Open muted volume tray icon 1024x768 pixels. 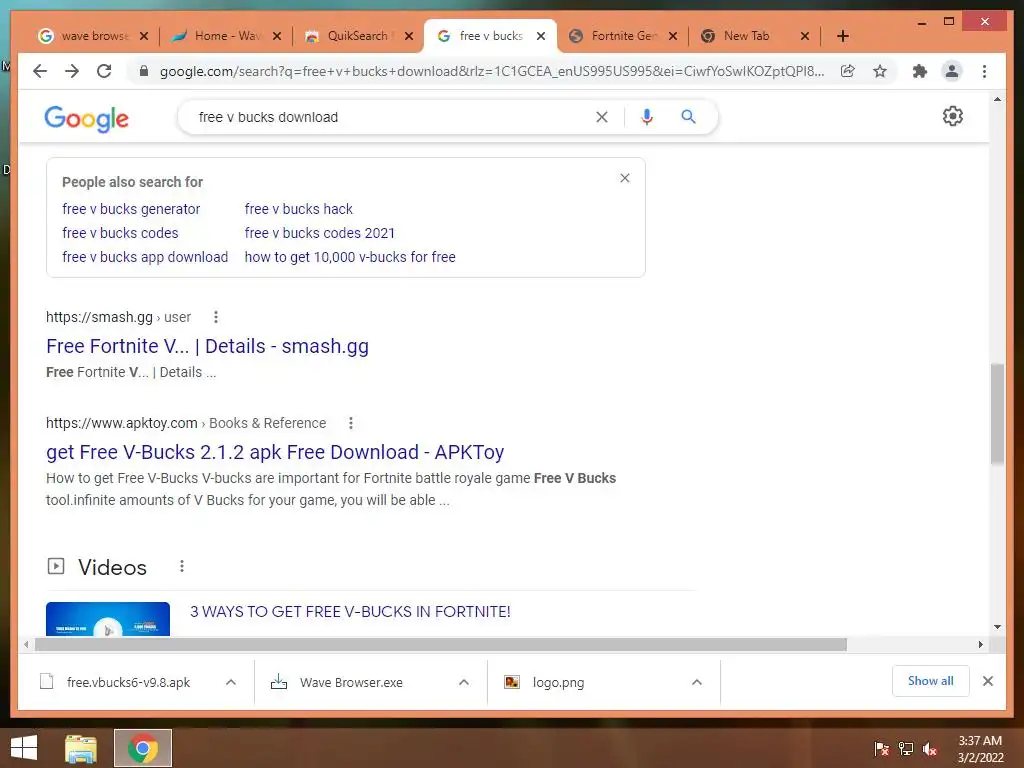point(930,748)
